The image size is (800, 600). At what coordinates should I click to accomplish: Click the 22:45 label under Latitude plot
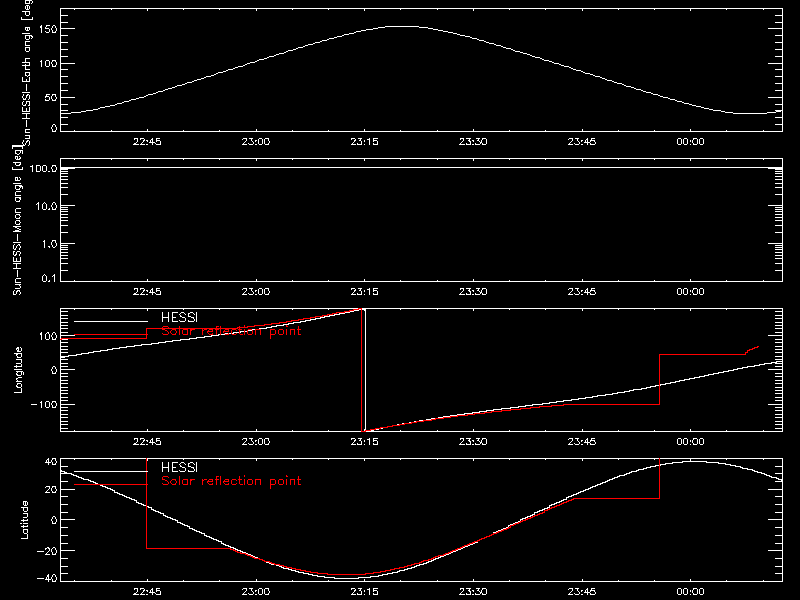pos(147,592)
